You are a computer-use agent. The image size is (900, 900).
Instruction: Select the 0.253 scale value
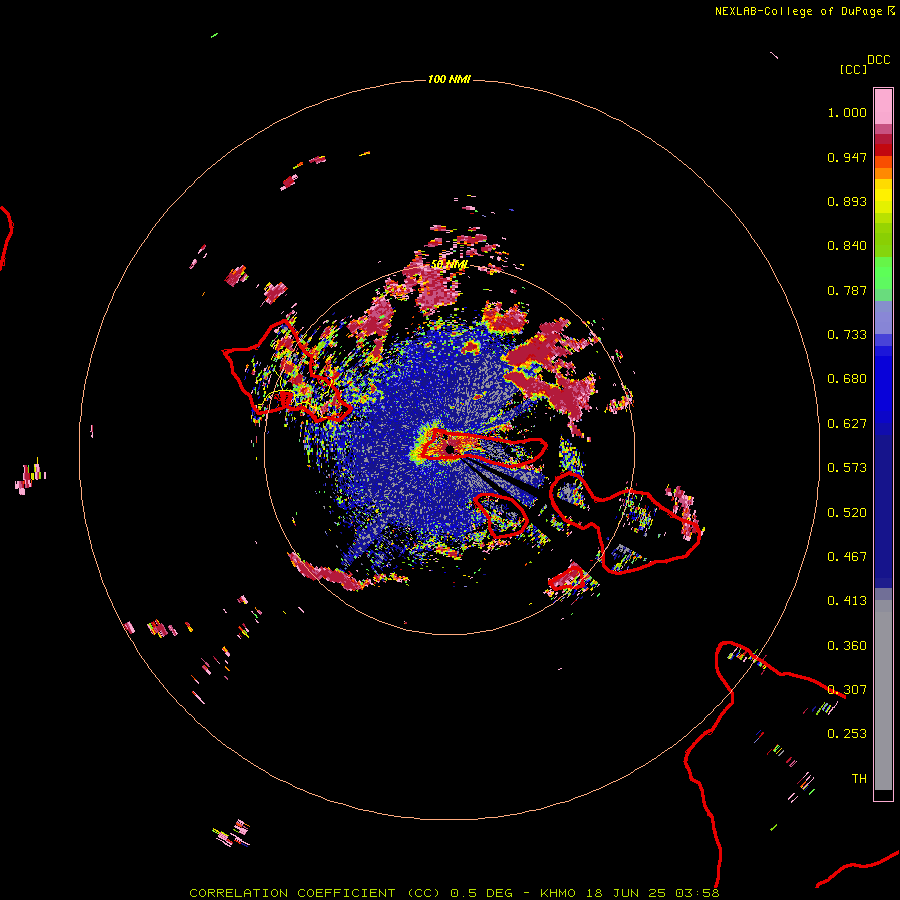847,734
